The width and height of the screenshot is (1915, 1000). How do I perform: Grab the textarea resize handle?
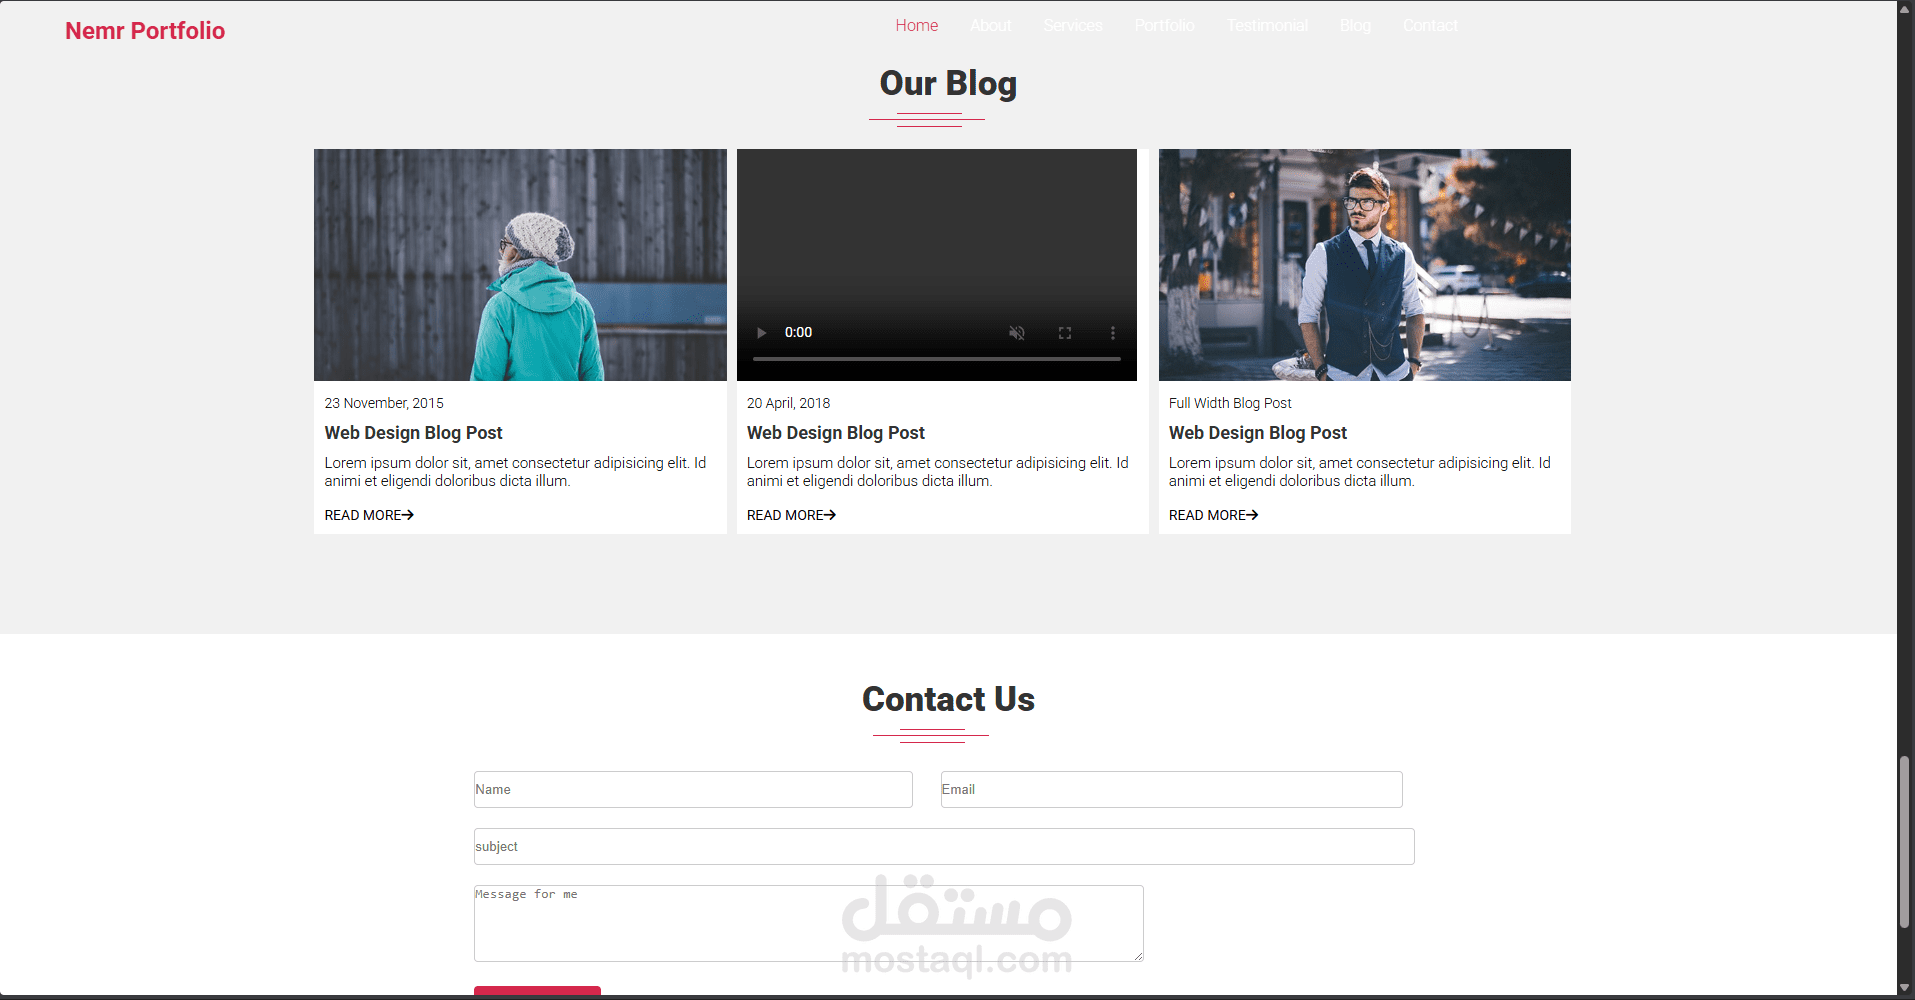click(1138, 956)
